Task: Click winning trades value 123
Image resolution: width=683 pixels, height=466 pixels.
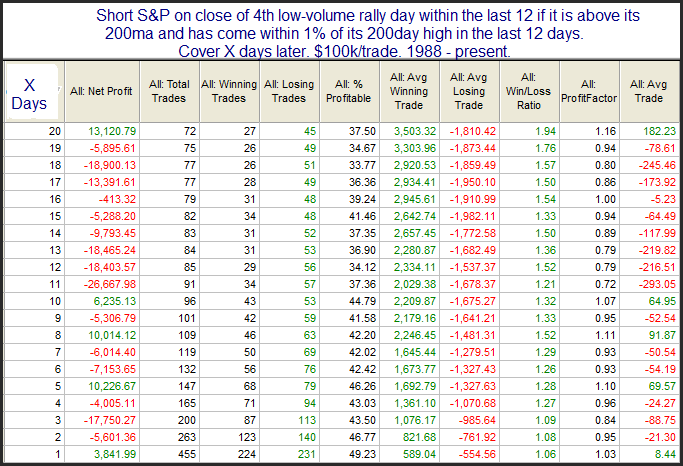Action: pos(247,437)
